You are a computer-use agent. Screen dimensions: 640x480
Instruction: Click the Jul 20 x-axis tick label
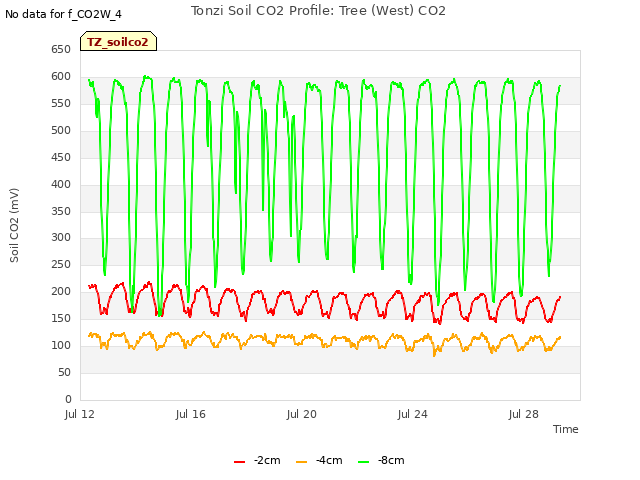302,414
